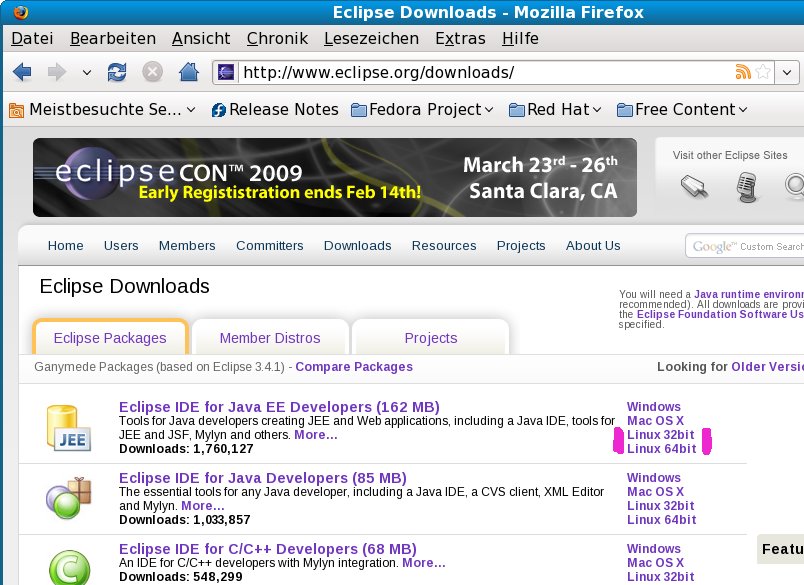Image resolution: width=804 pixels, height=585 pixels.
Task: Open the Compare Packages link
Action: click(x=354, y=367)
